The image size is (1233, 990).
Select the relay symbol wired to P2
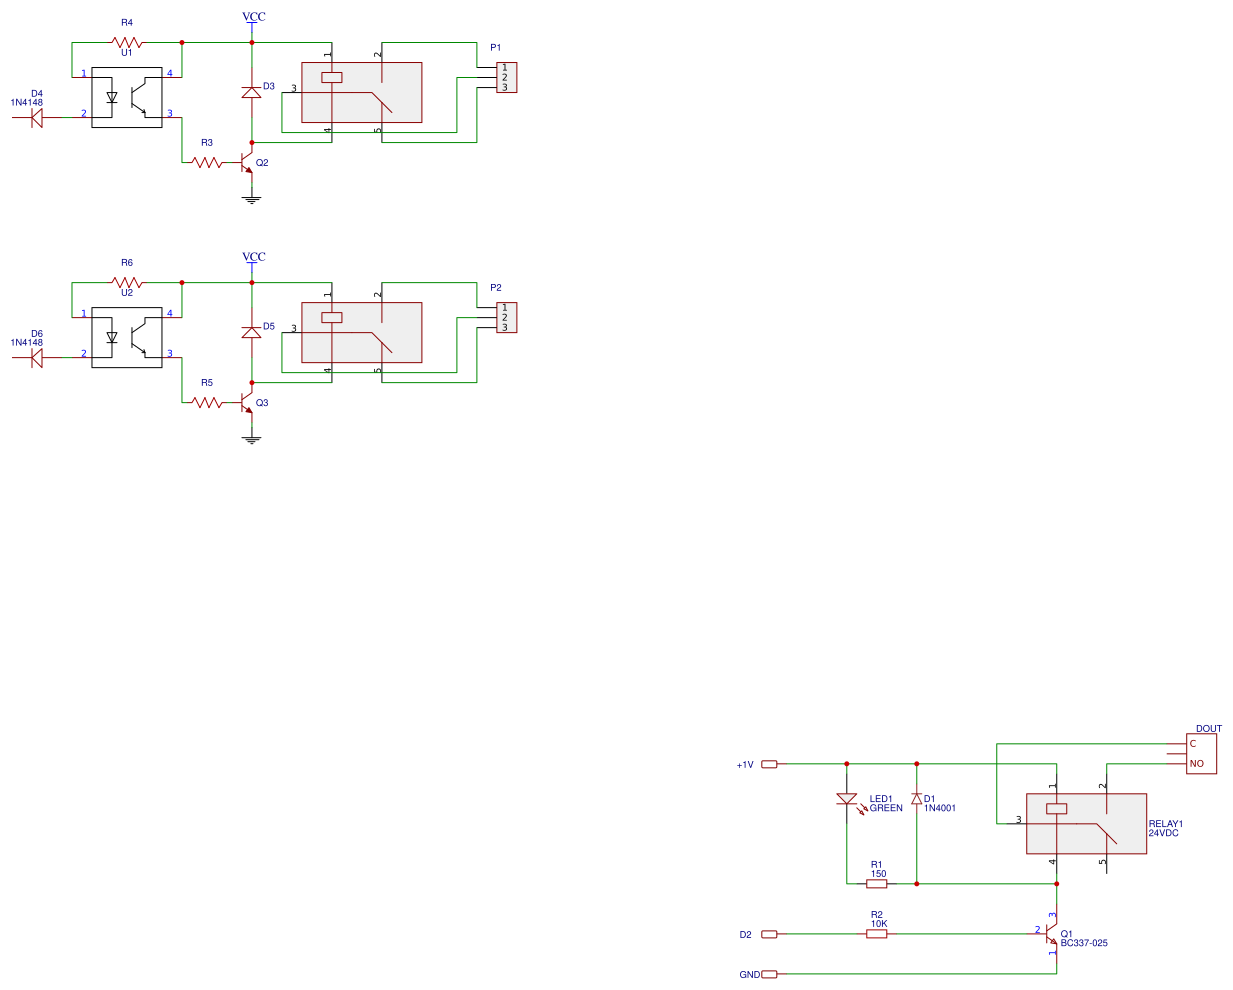[362, 332]
